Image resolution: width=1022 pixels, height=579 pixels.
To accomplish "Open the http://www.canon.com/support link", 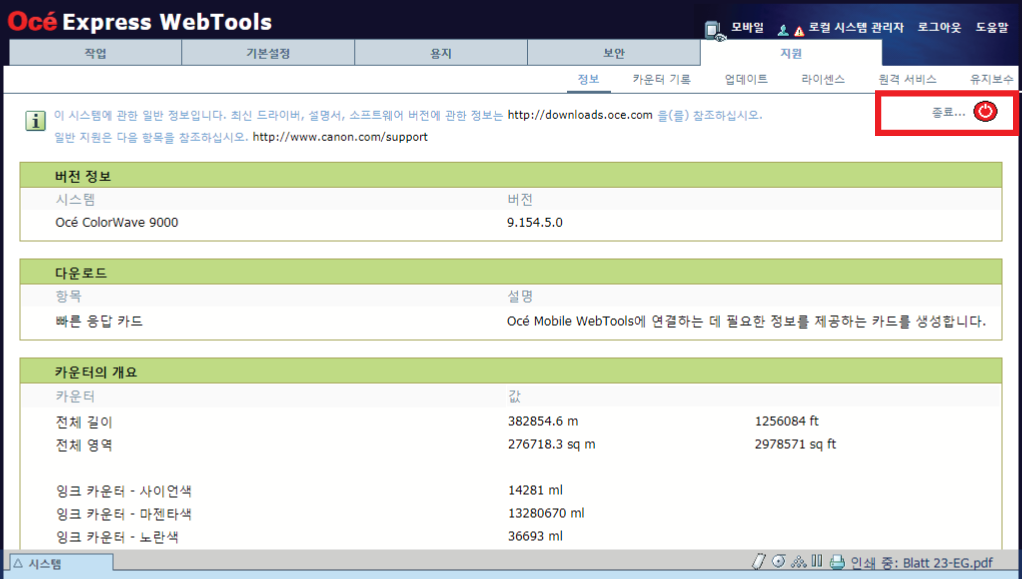I will point(340,137).
